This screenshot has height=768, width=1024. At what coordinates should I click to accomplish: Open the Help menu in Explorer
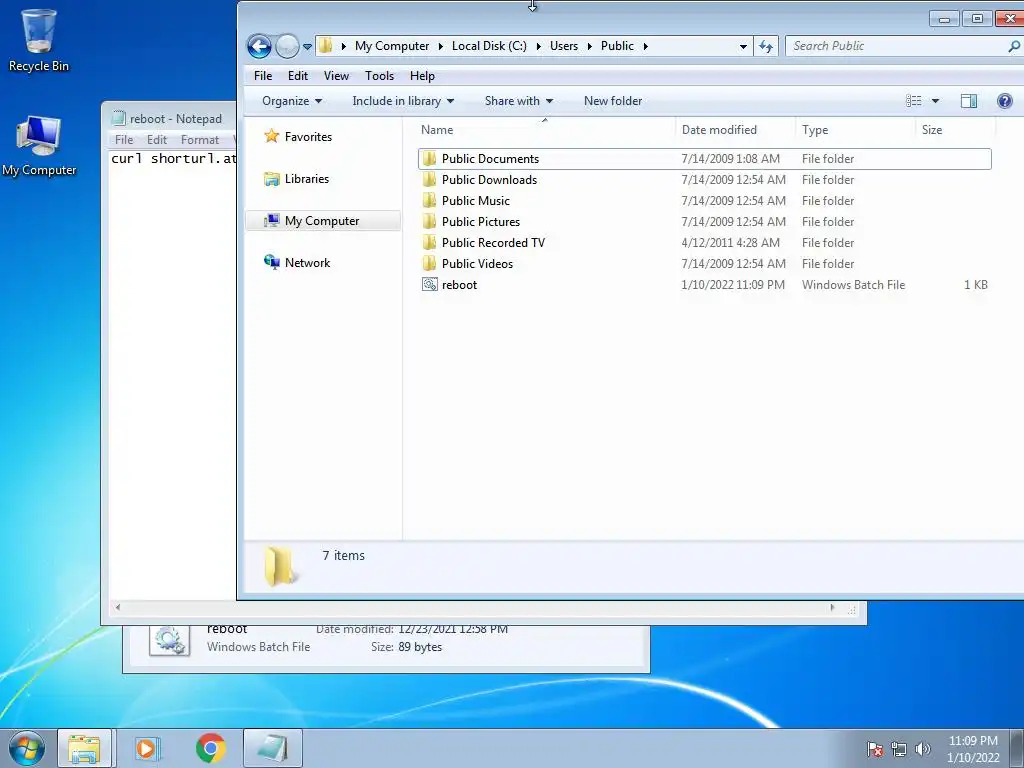422,76
